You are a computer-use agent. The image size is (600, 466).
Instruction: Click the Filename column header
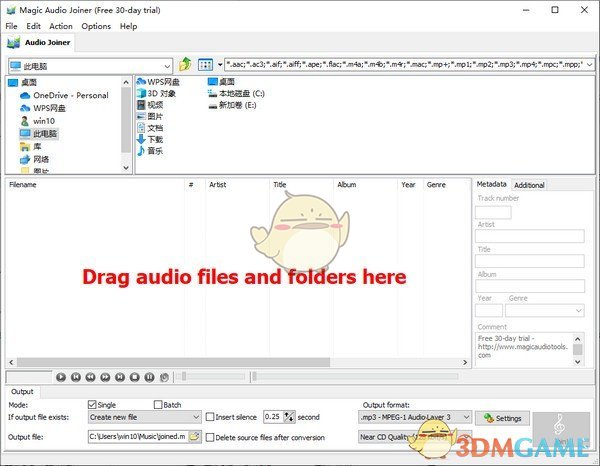pos(95,184)
